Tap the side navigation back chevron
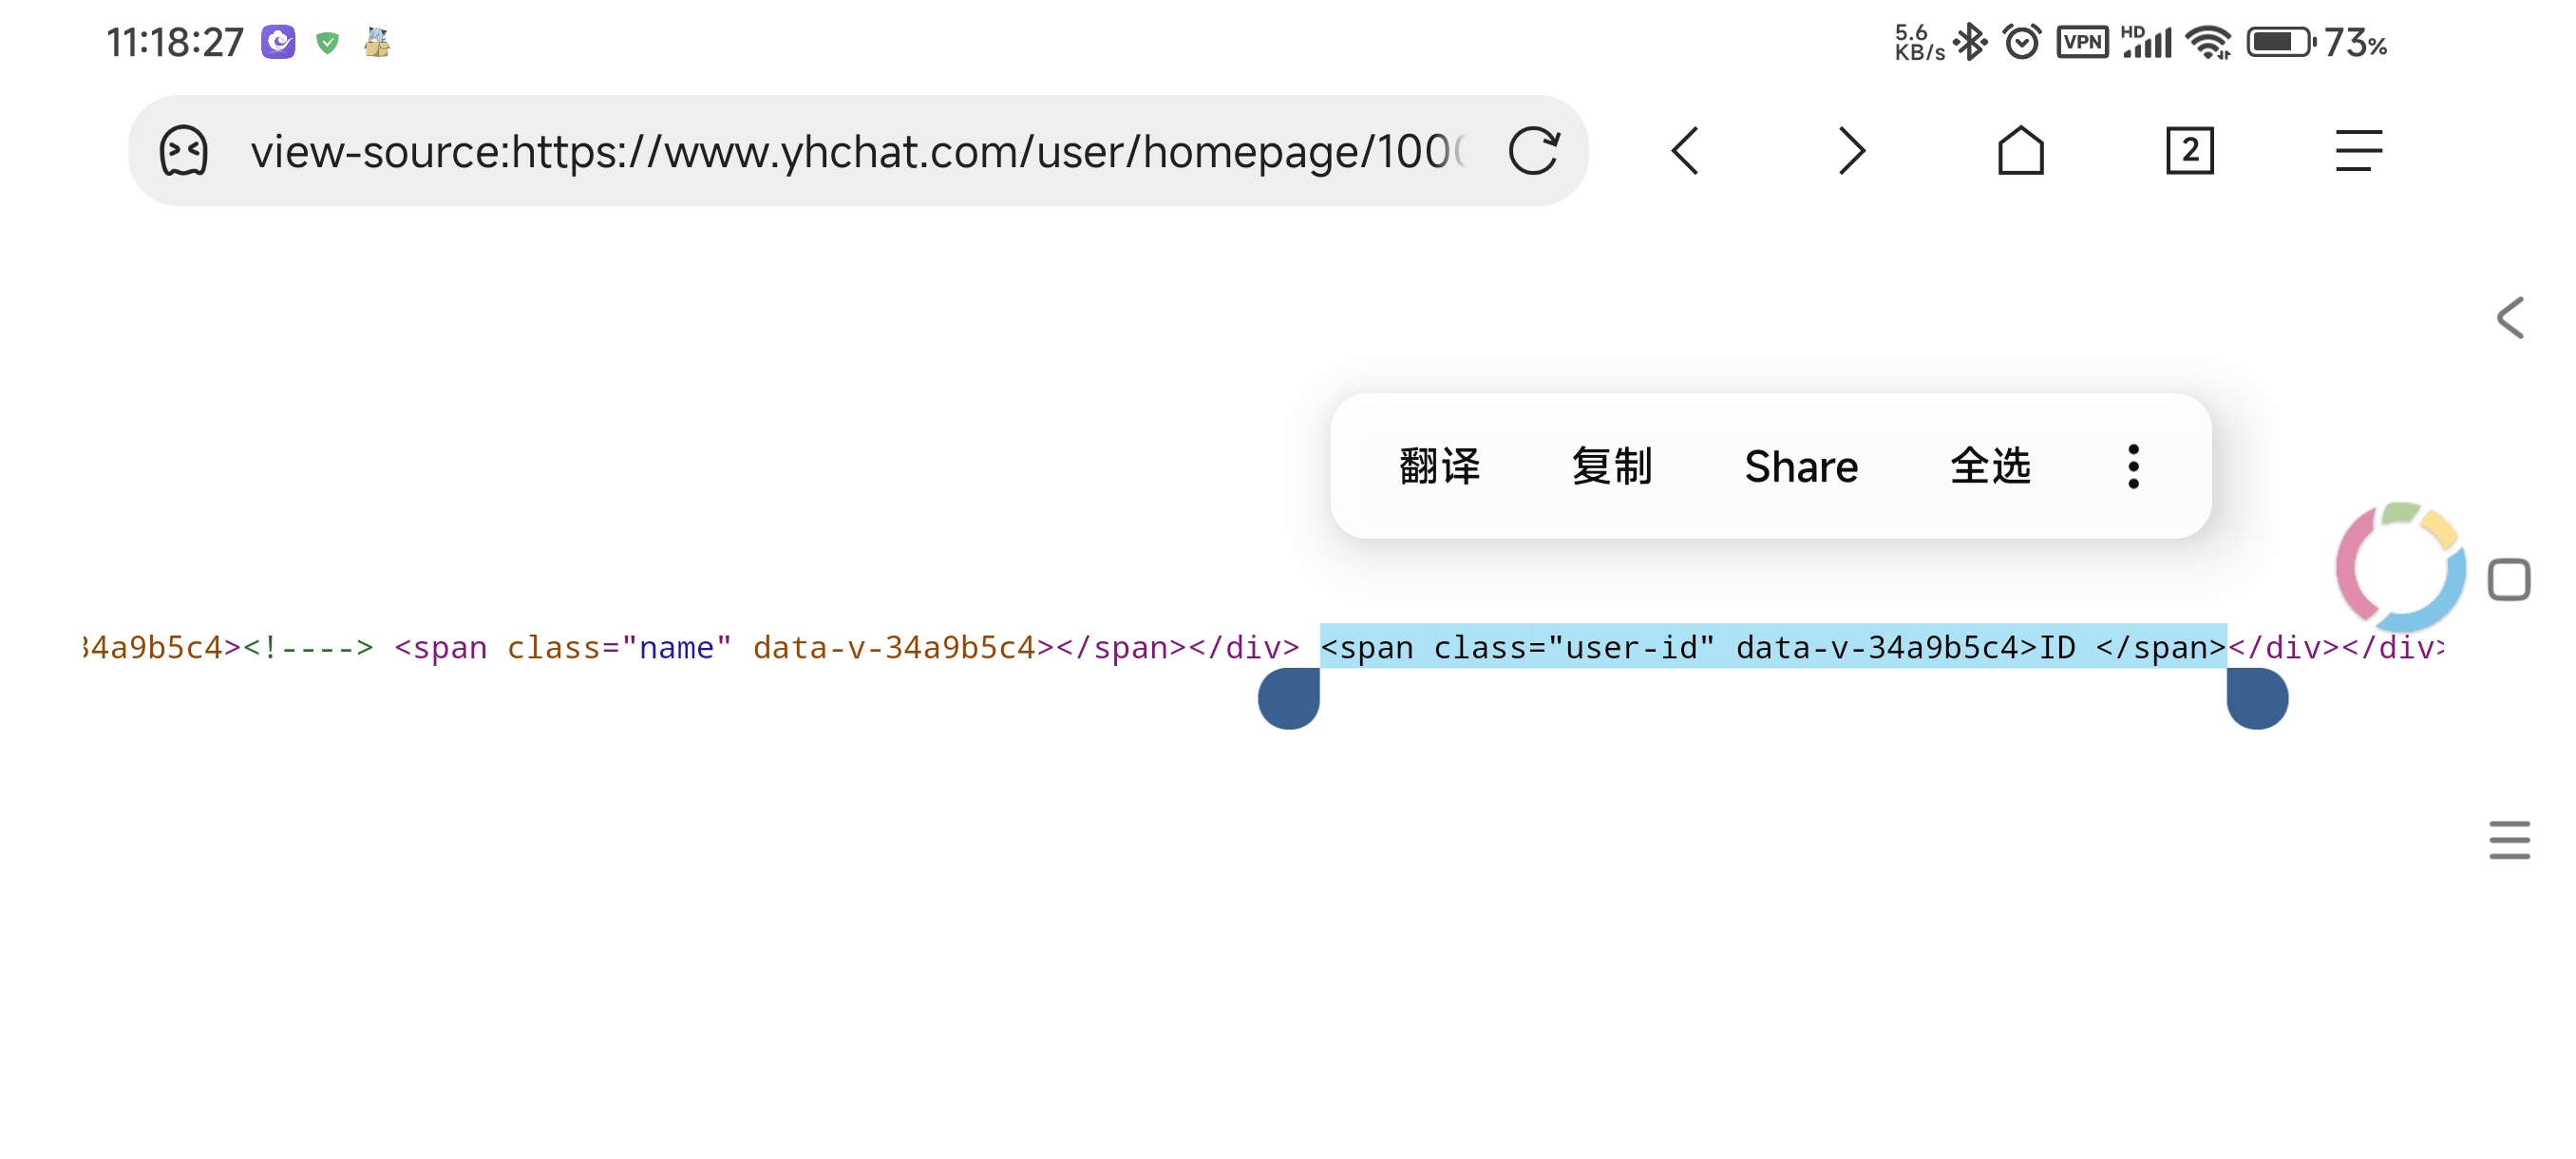Screen dimensions: 2576x1159 point(2510,318)
